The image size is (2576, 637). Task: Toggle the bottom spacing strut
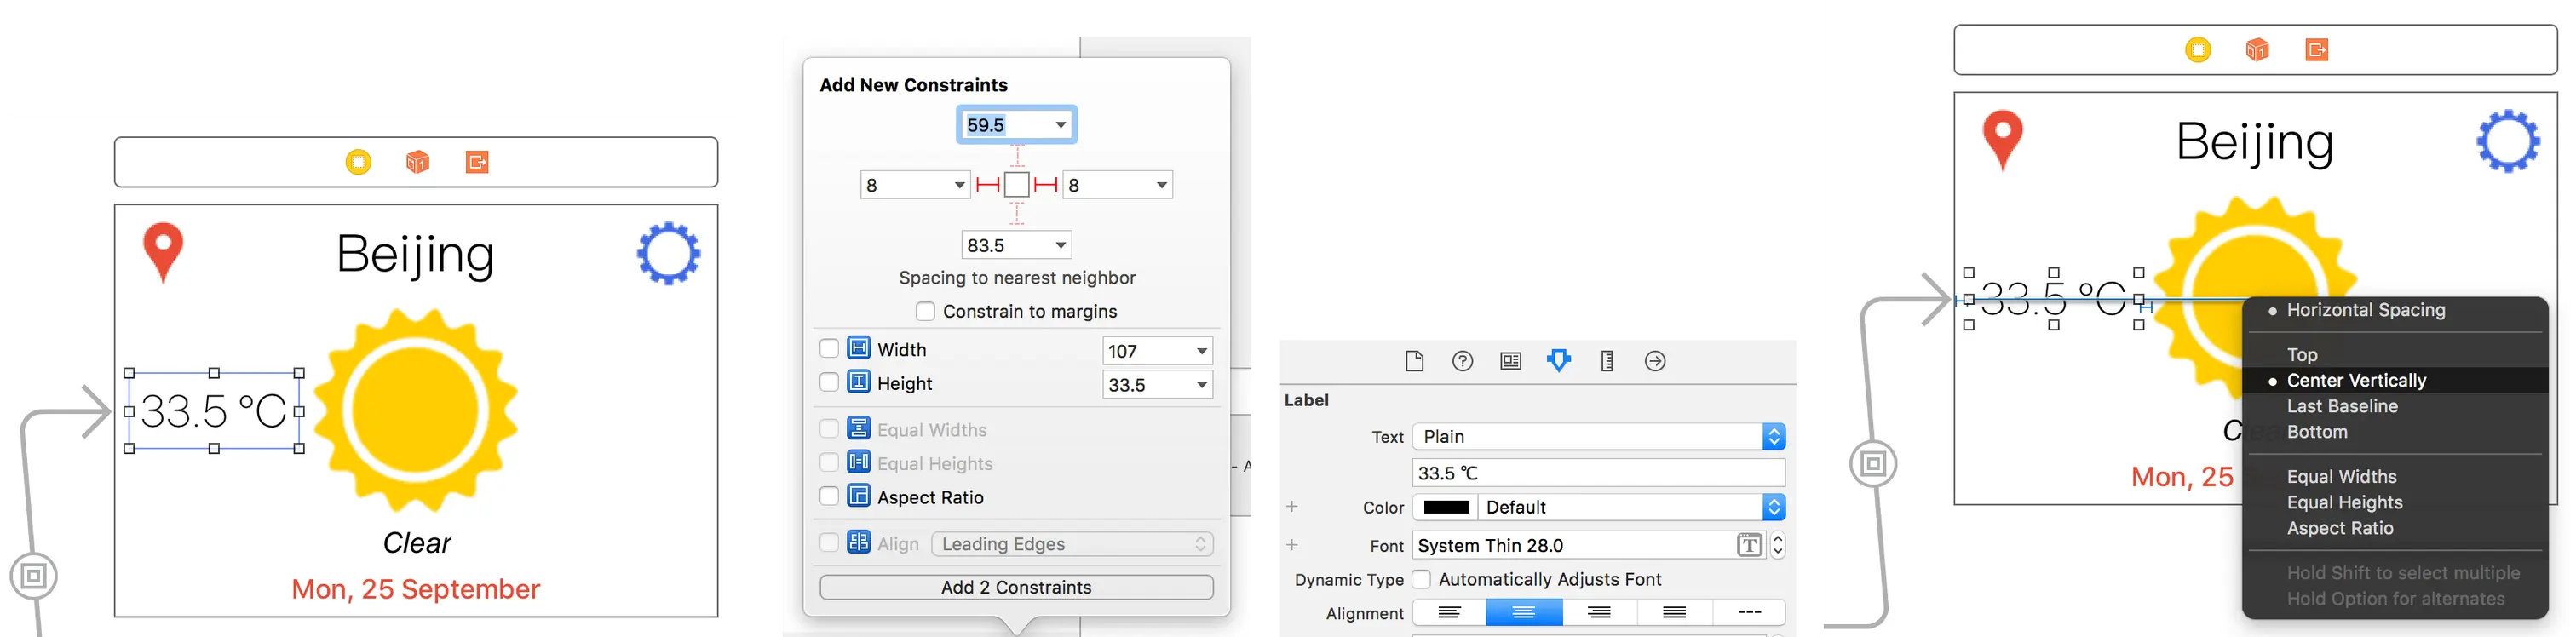pos(1017,213)
